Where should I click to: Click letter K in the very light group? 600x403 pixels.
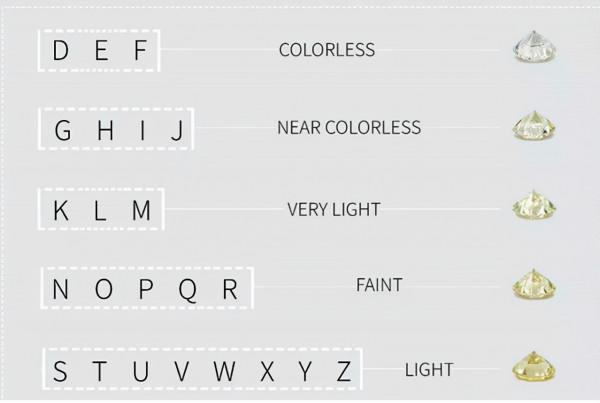(x=61, y=211)
